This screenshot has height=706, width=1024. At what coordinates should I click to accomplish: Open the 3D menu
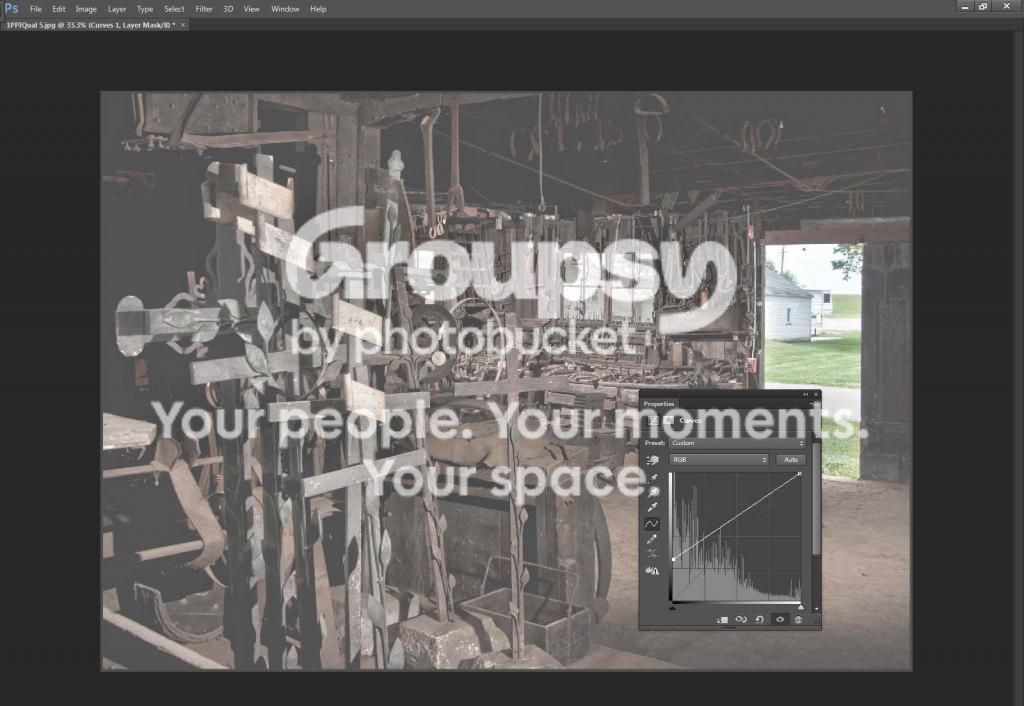click(228, 9)
